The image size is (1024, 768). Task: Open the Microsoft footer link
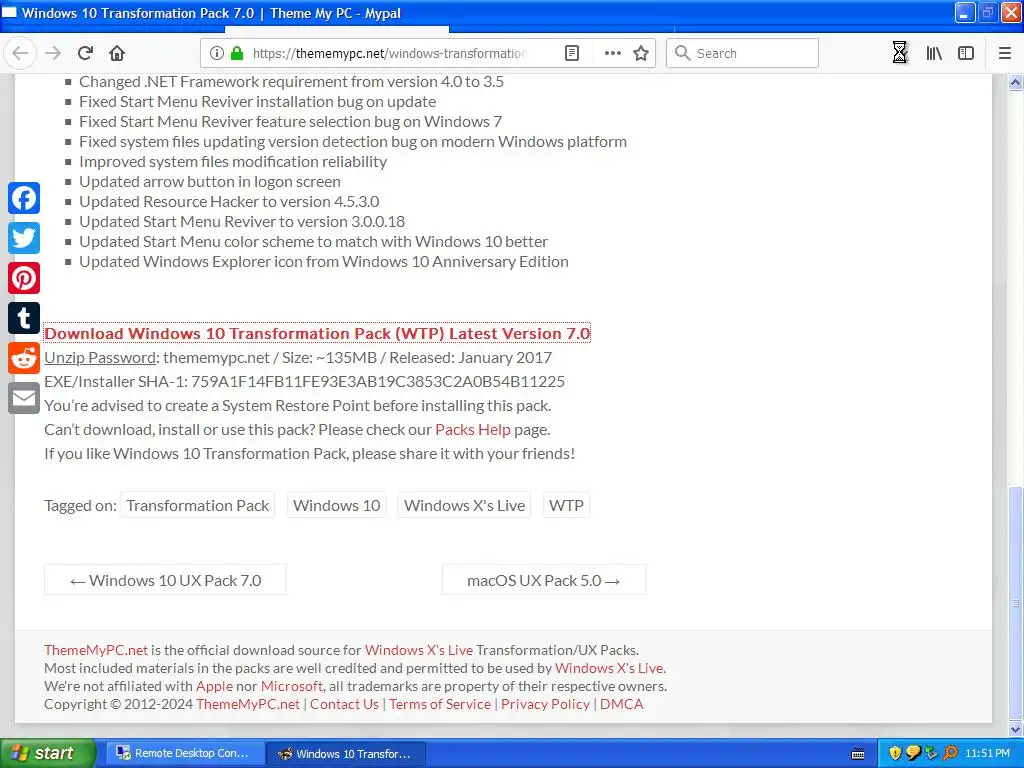291,686
